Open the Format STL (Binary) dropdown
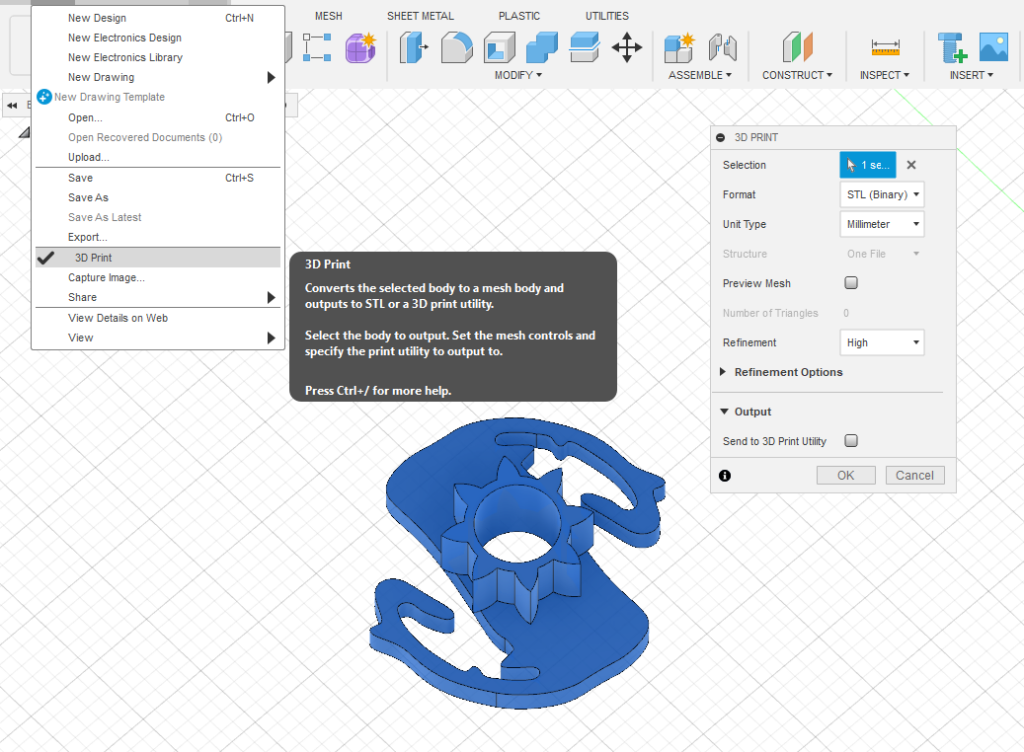Image resolution: width=1024 pixels, height=752 pixels. [x=881, y=195]
